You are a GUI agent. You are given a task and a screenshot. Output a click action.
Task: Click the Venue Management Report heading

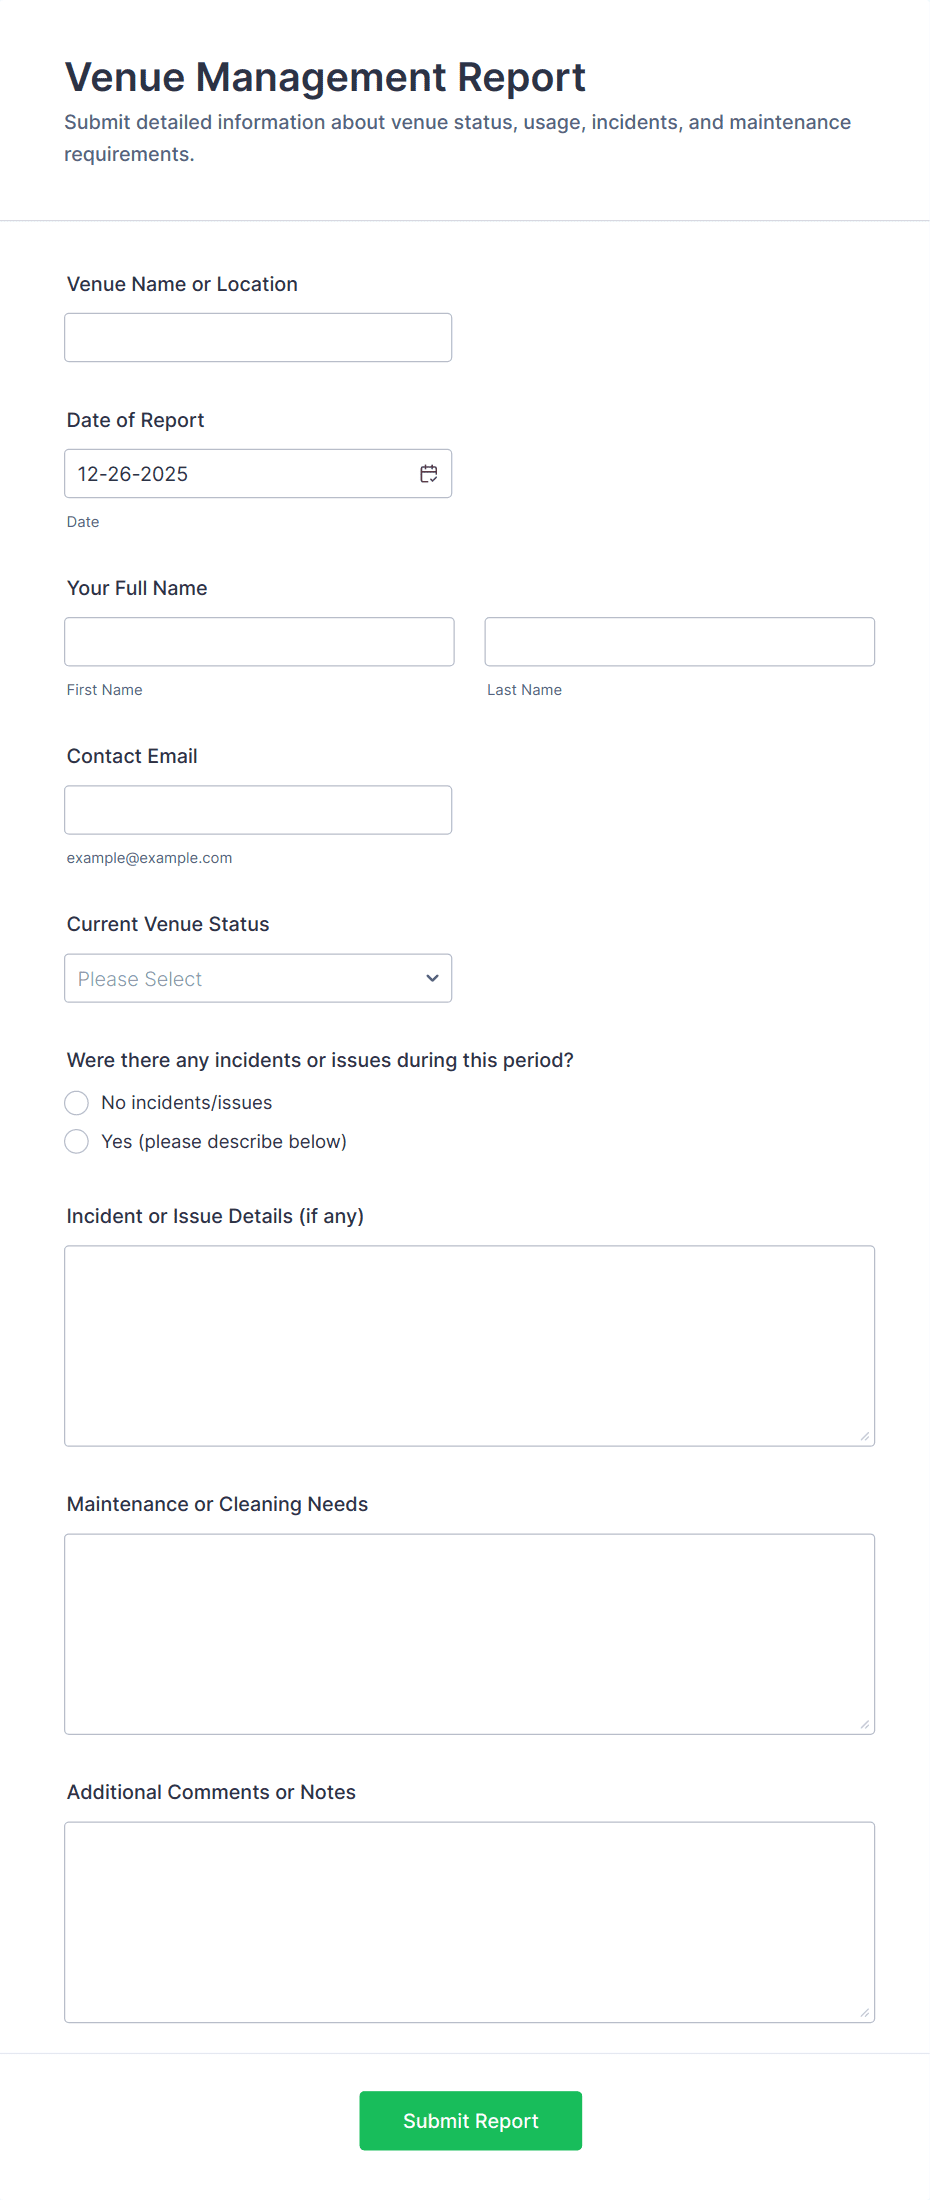tap(325, 77)
